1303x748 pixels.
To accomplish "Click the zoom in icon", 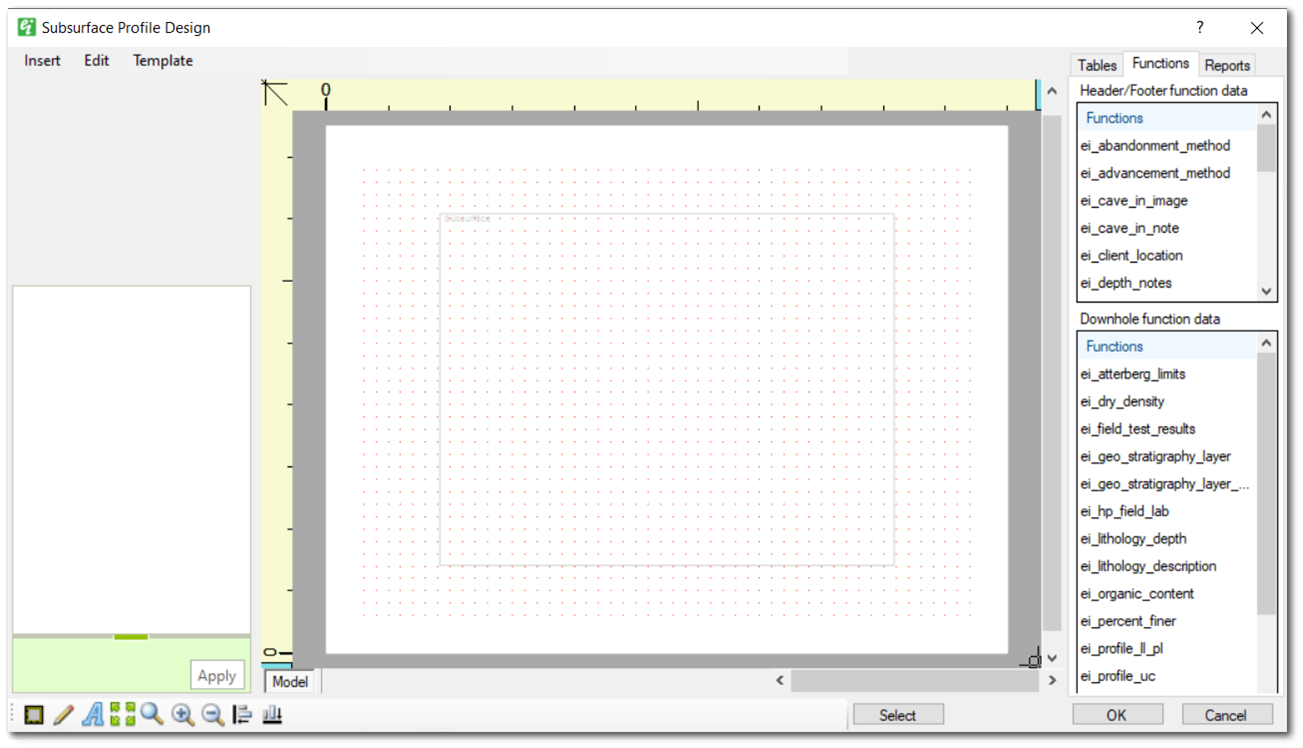I will pos(182,715).
